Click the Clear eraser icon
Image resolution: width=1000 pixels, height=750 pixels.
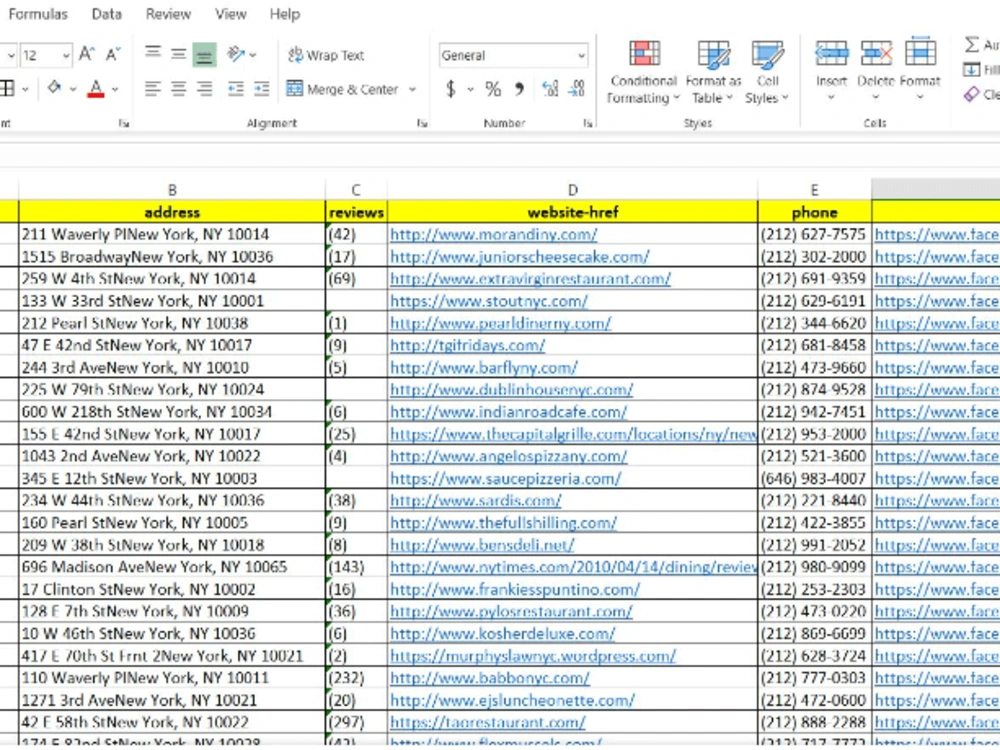[x=971, y=94]
